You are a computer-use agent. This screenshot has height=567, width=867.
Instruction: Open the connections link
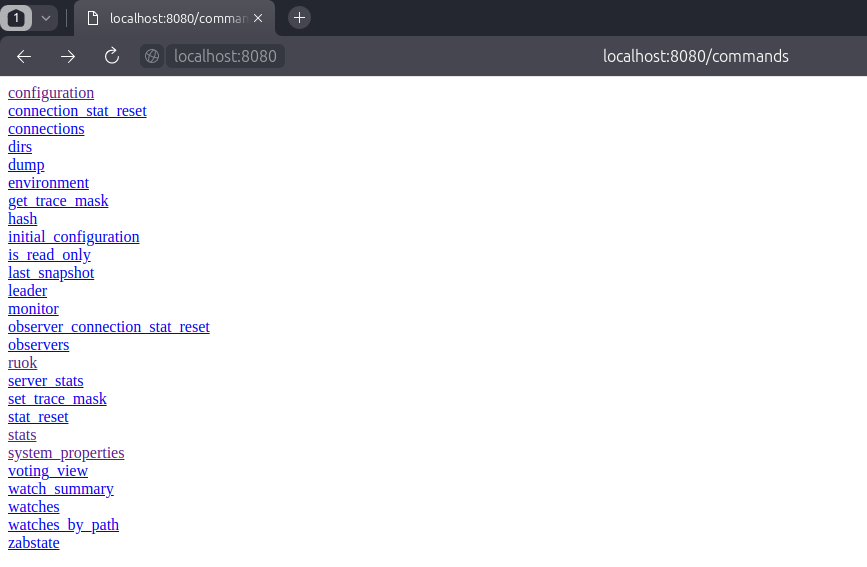pyautogui.click(x=46, y=129)
